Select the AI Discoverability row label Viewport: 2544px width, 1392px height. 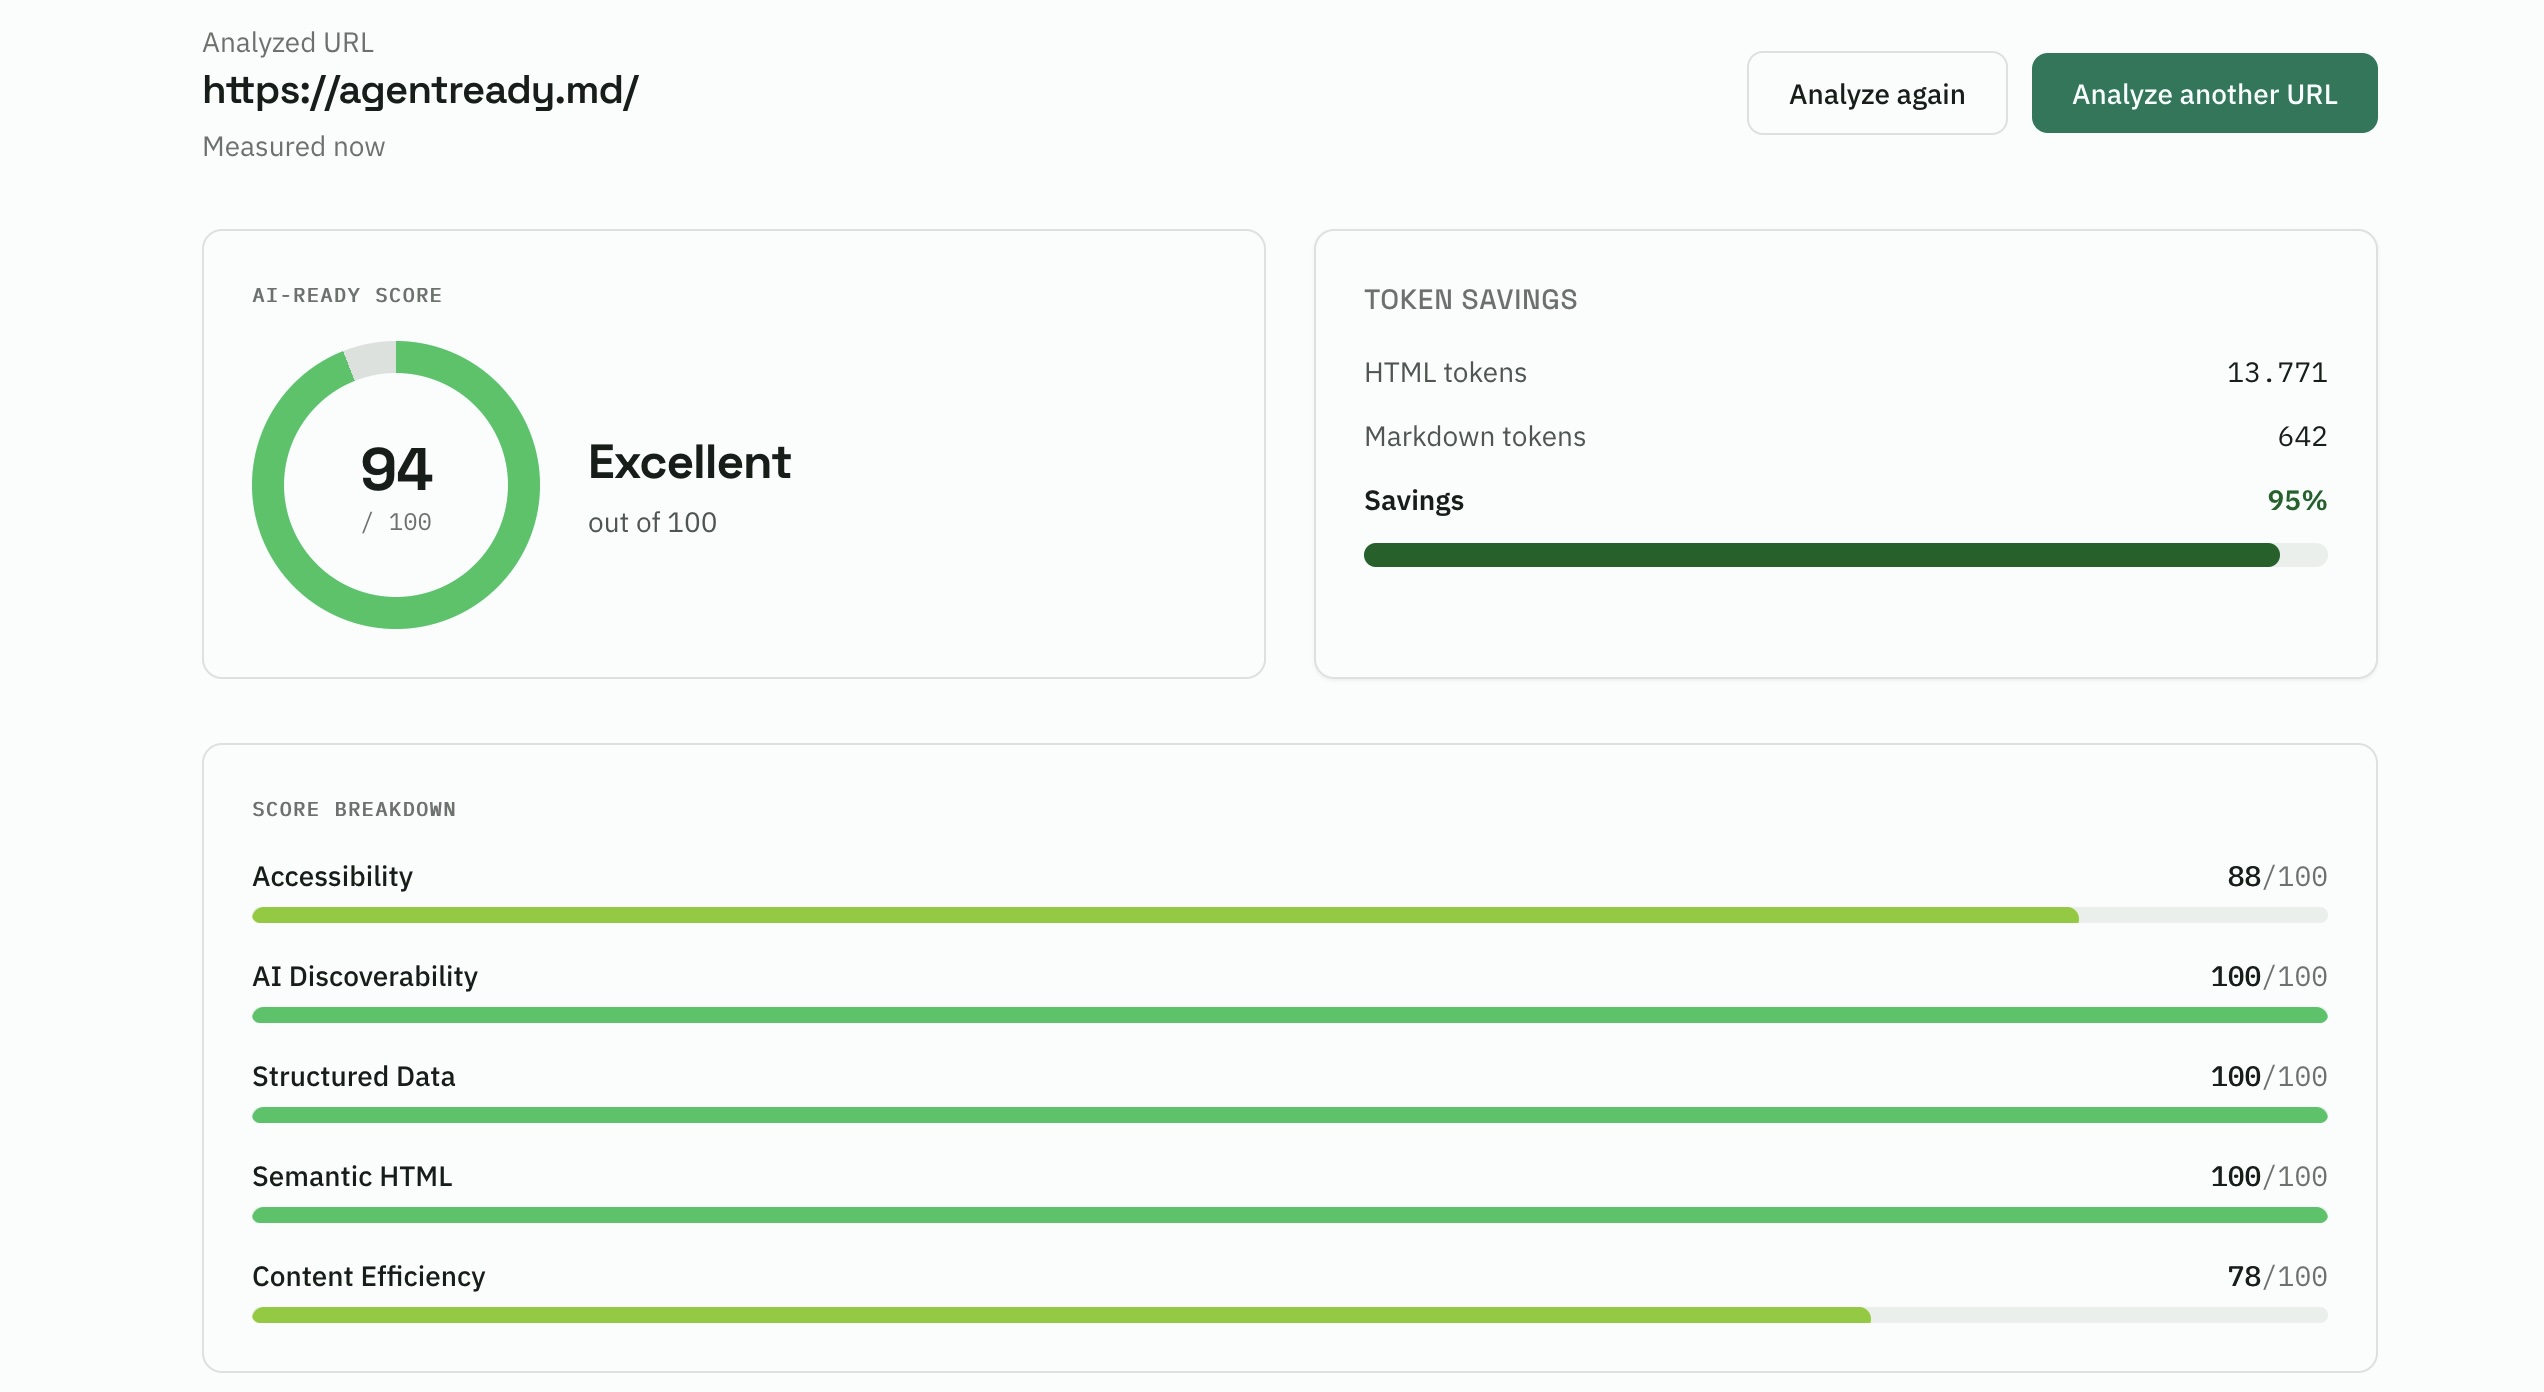pyautogui.click(x=365, y=976)
